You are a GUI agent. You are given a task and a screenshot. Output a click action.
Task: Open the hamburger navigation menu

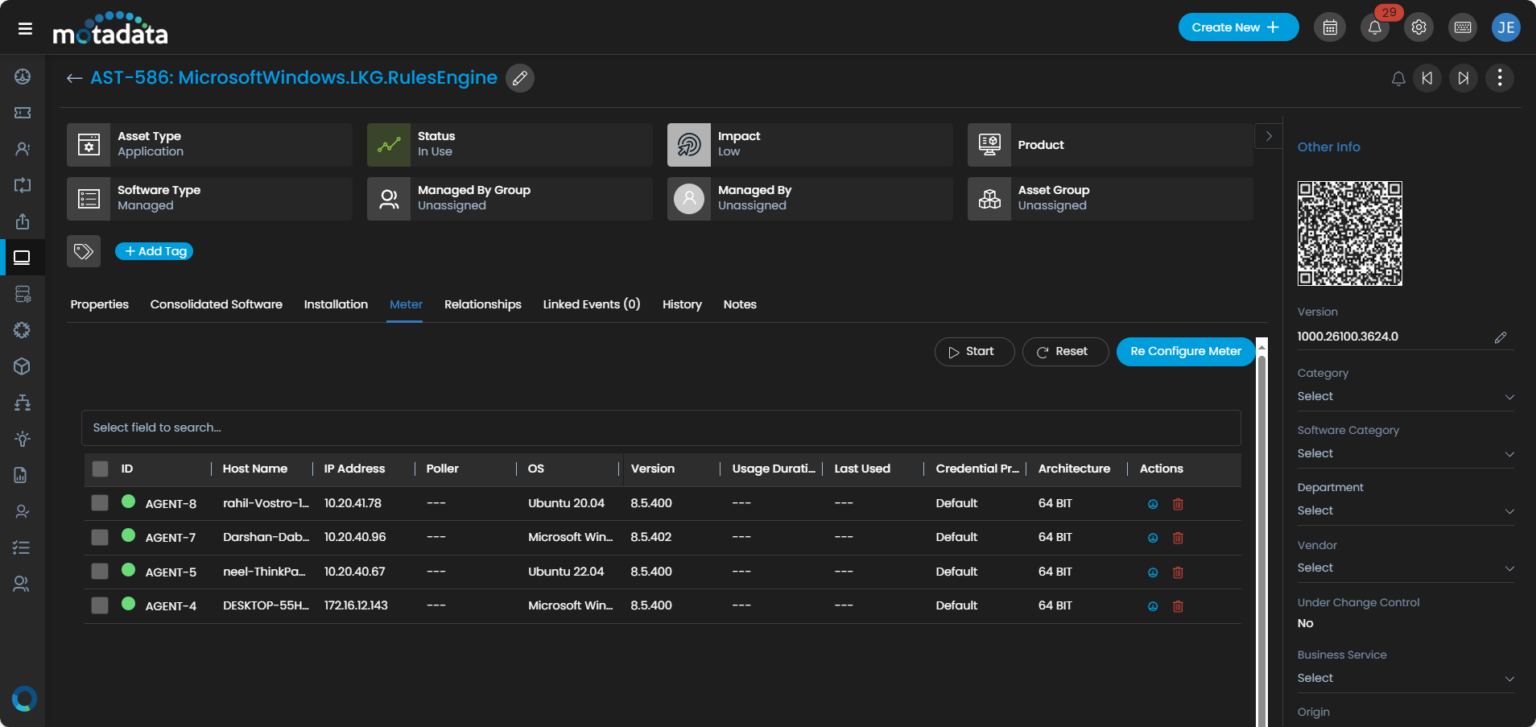[x=25, y=28]
